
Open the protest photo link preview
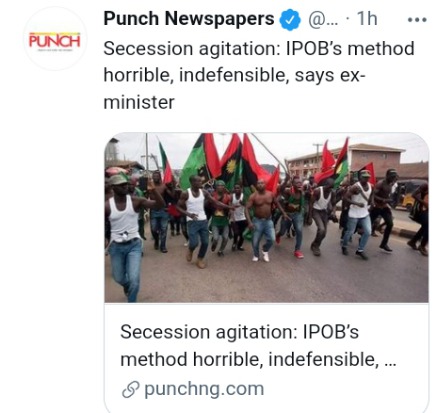coord(266,218)
